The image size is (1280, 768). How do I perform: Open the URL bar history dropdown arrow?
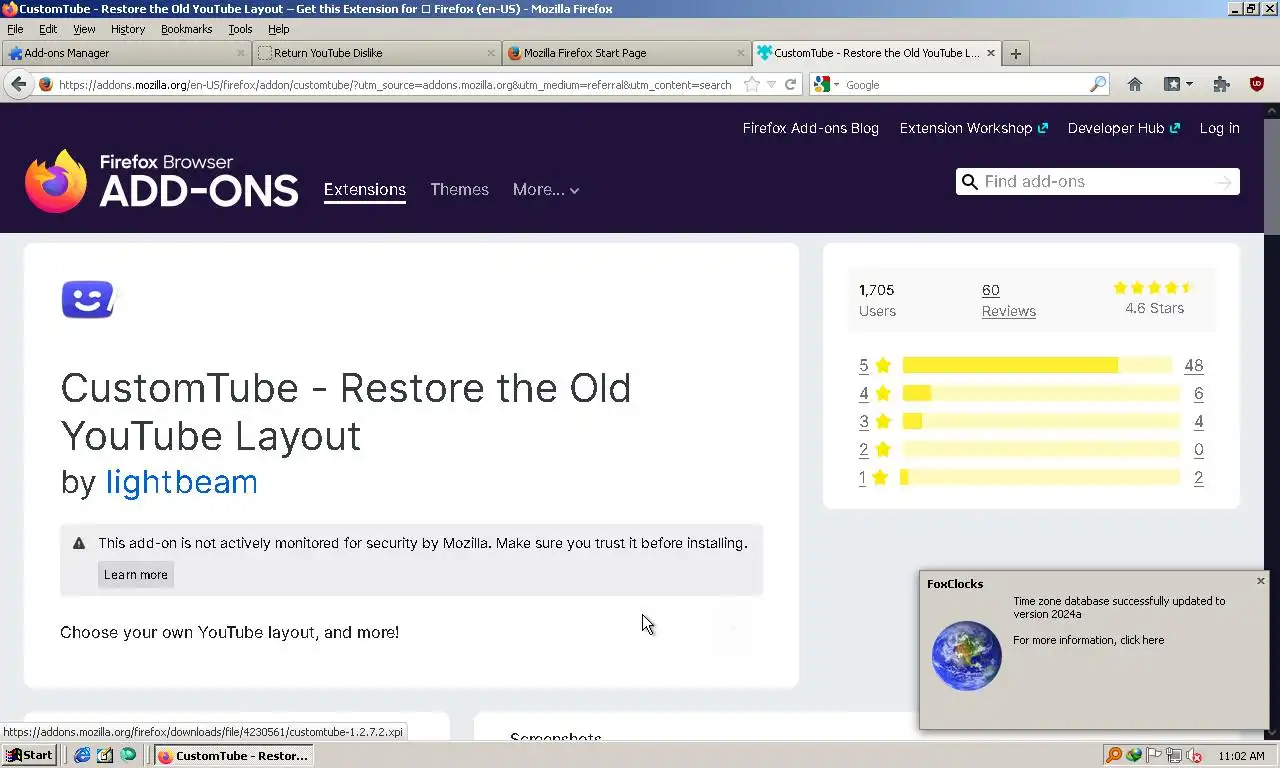pos(771,85)
